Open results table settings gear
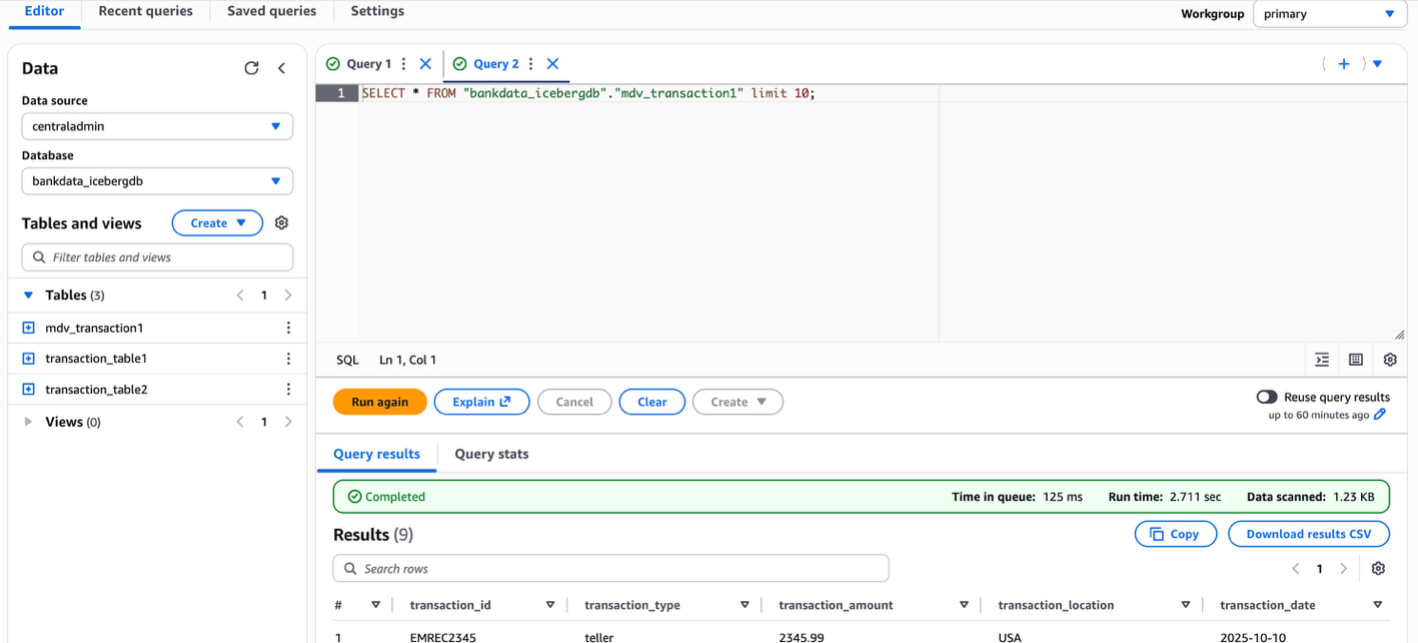Image resolution: width=1418 pixels, height=643 pixels. [1378, 569]
